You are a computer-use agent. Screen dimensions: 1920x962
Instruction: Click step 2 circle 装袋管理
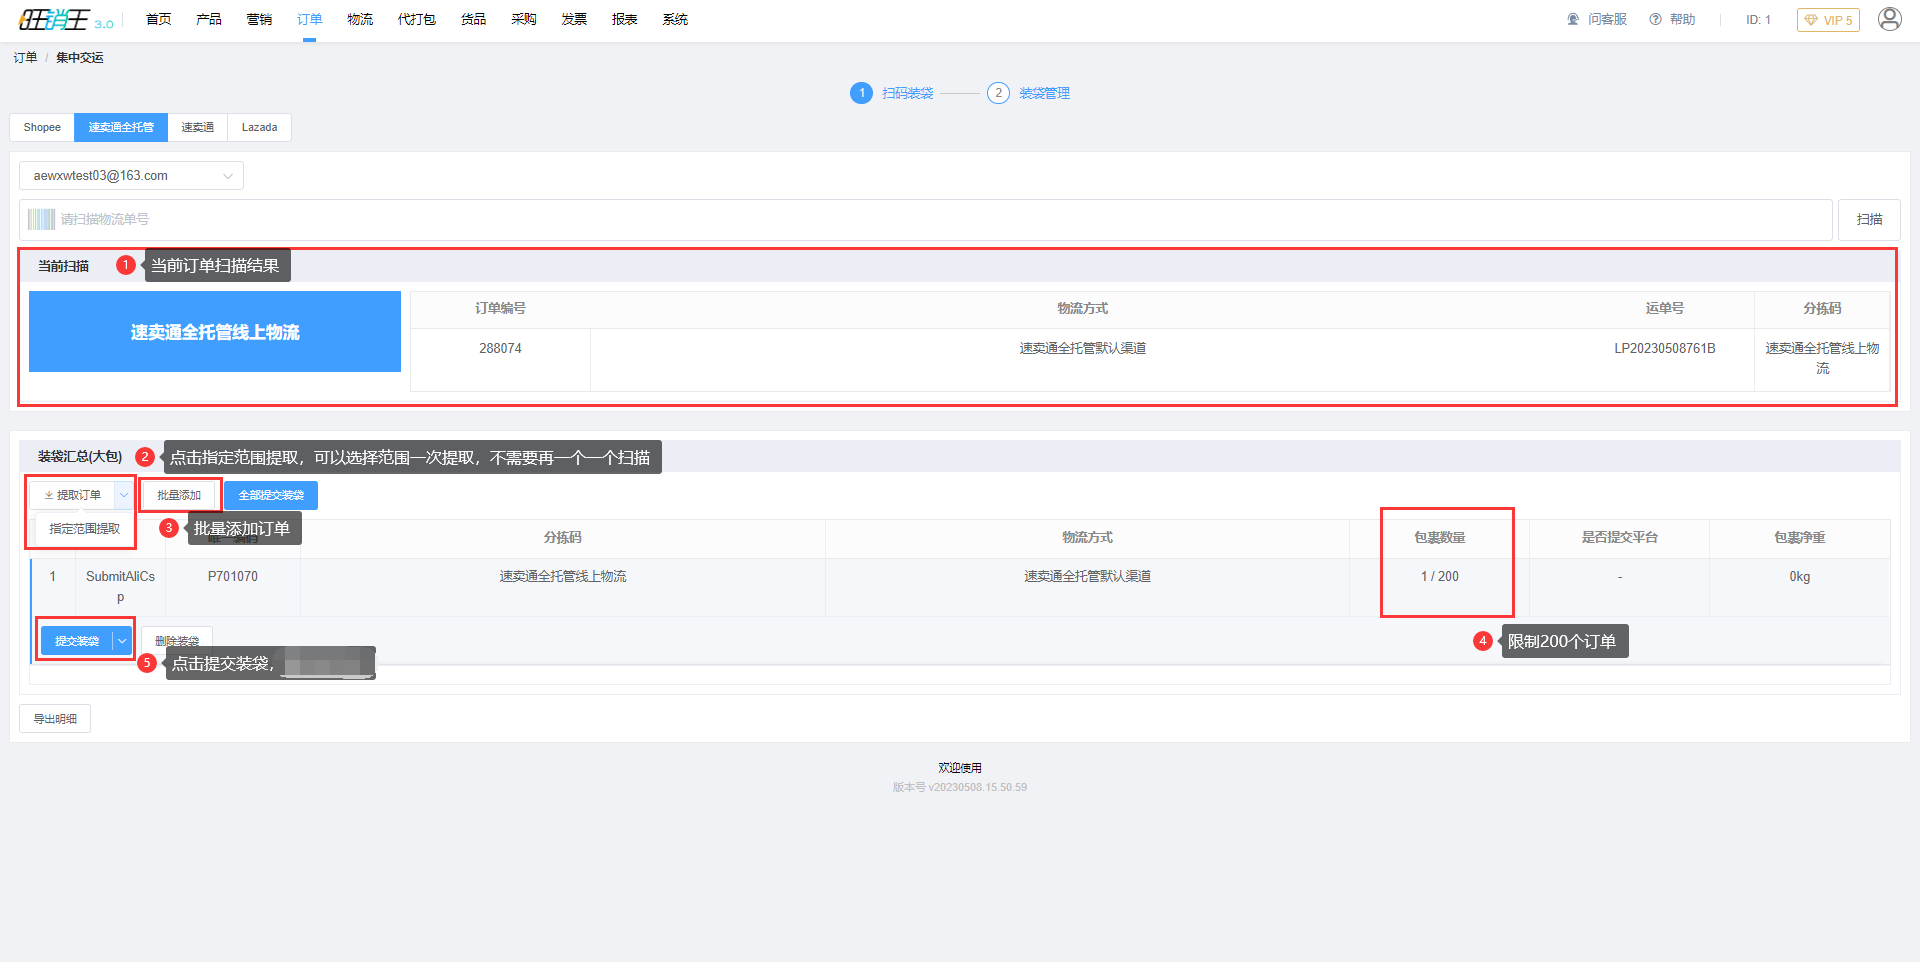click(998, 93)
